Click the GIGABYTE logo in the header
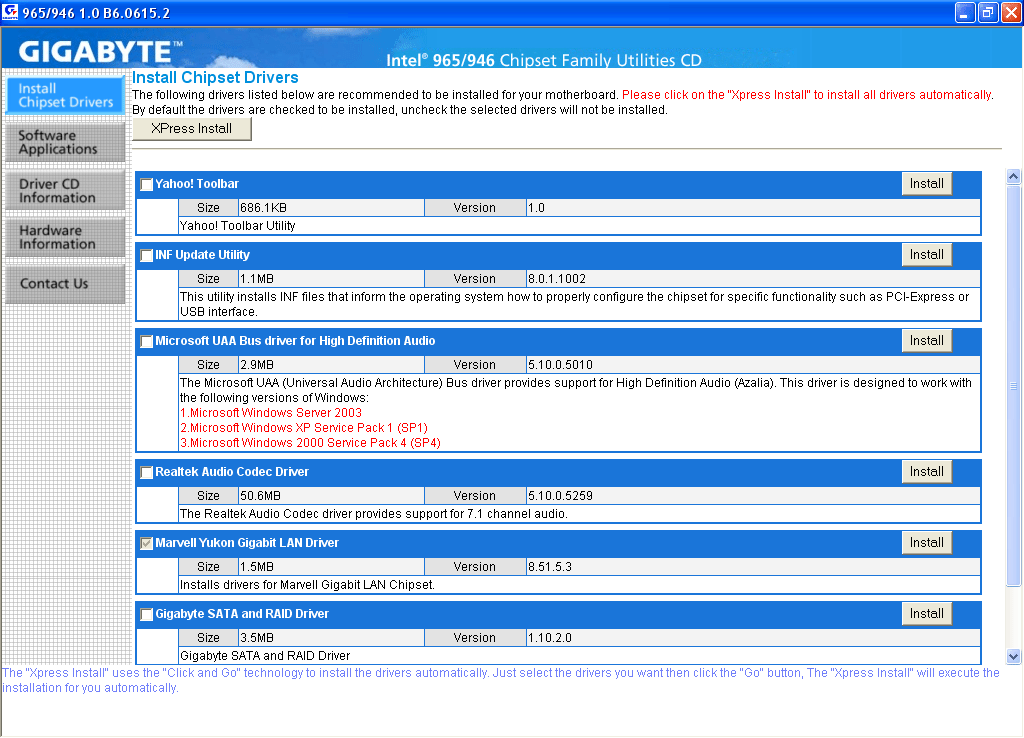Screen dimensions: 1024x738 (x=100, y=52)
